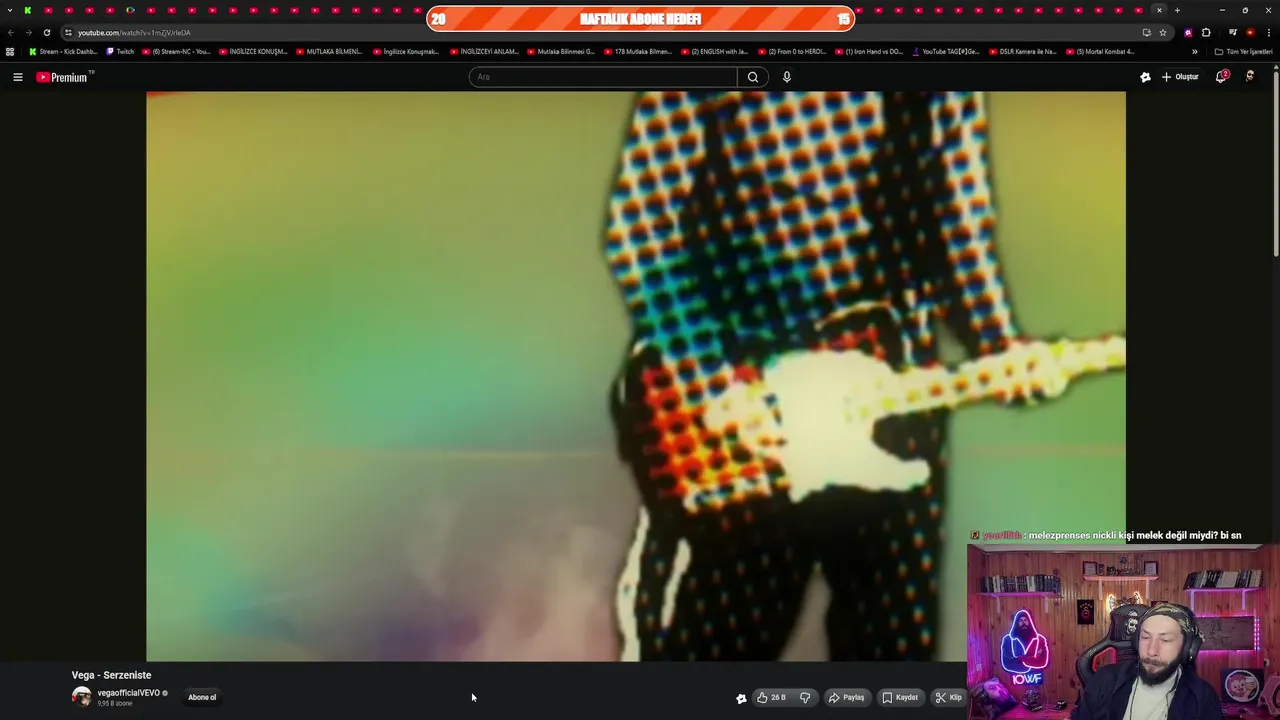Click the video title Vega - Serzeniste
The height and width of the screenshot is (720, 1280).
[111, 675]
